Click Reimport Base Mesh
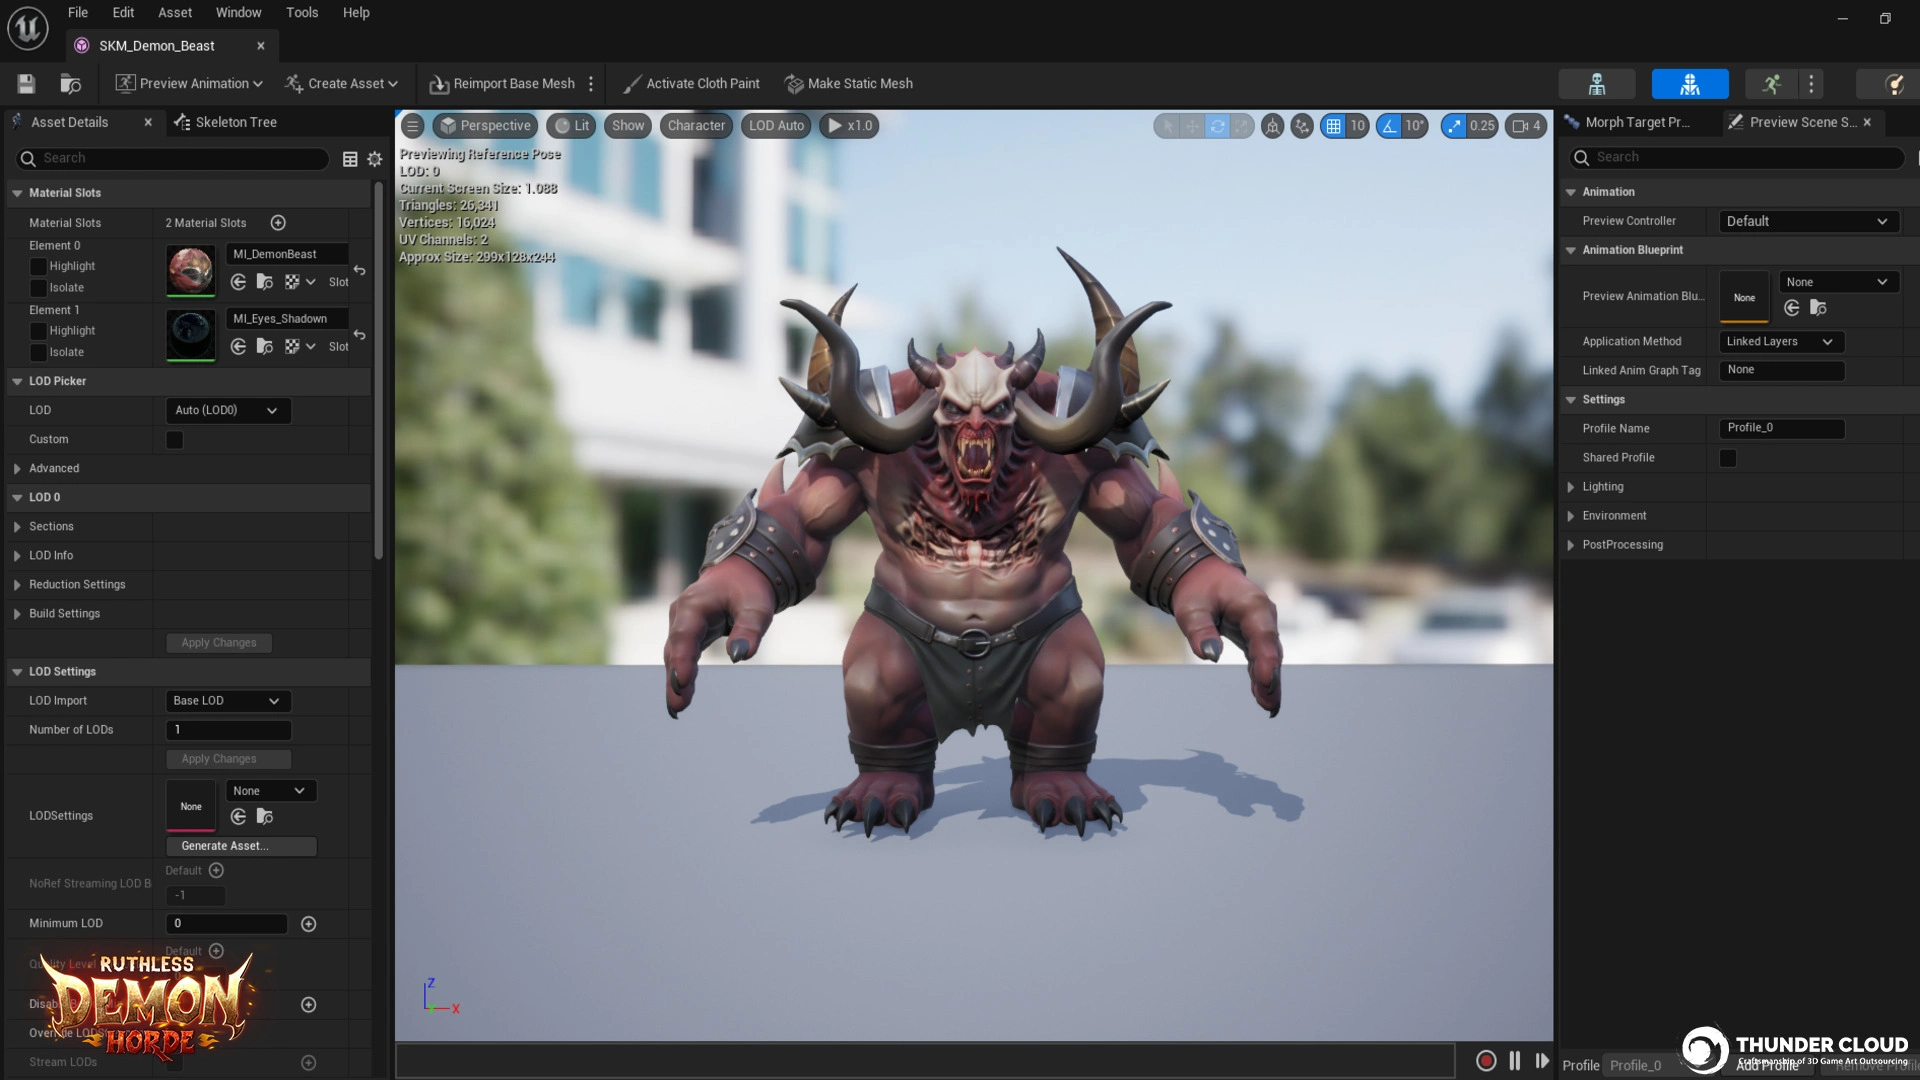Viewport: 1920px width, 1080px height. [x=503, y=84]
